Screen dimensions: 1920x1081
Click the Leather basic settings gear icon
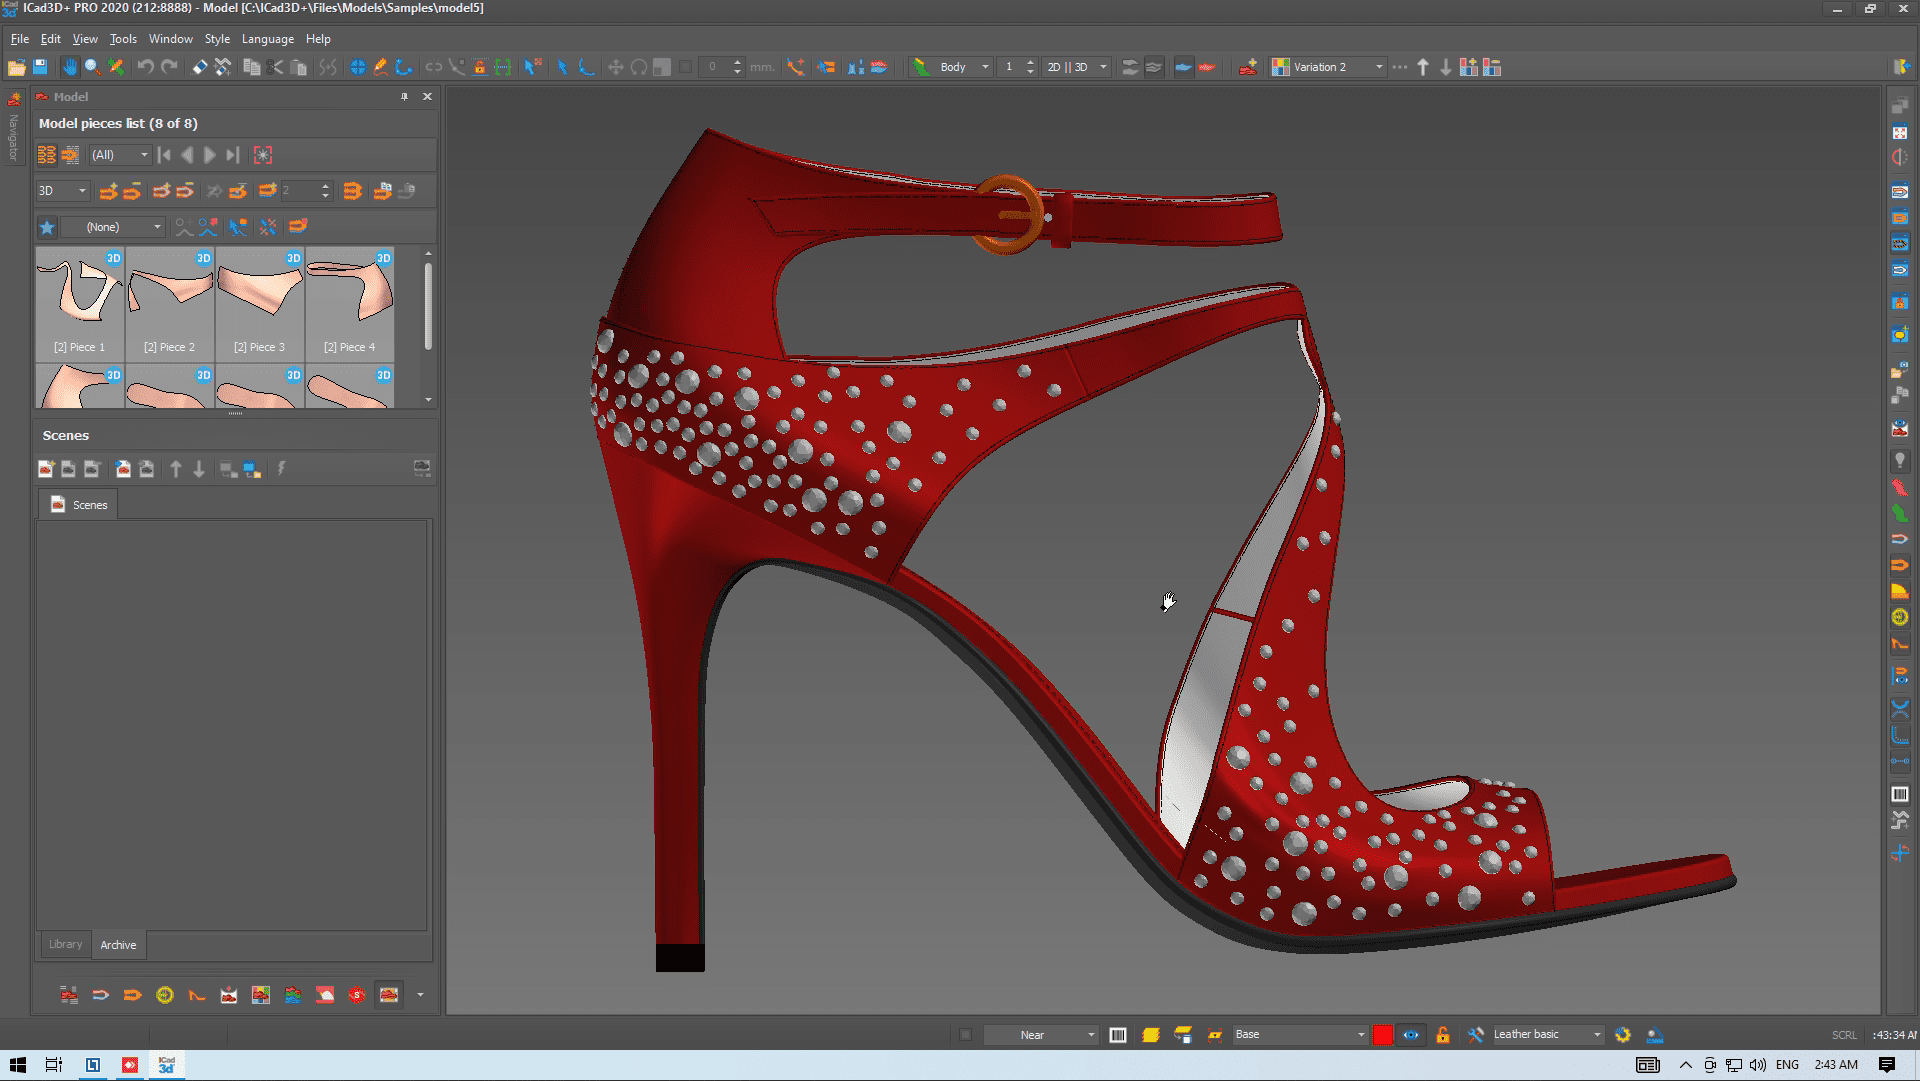[x=1622, y=1035]
